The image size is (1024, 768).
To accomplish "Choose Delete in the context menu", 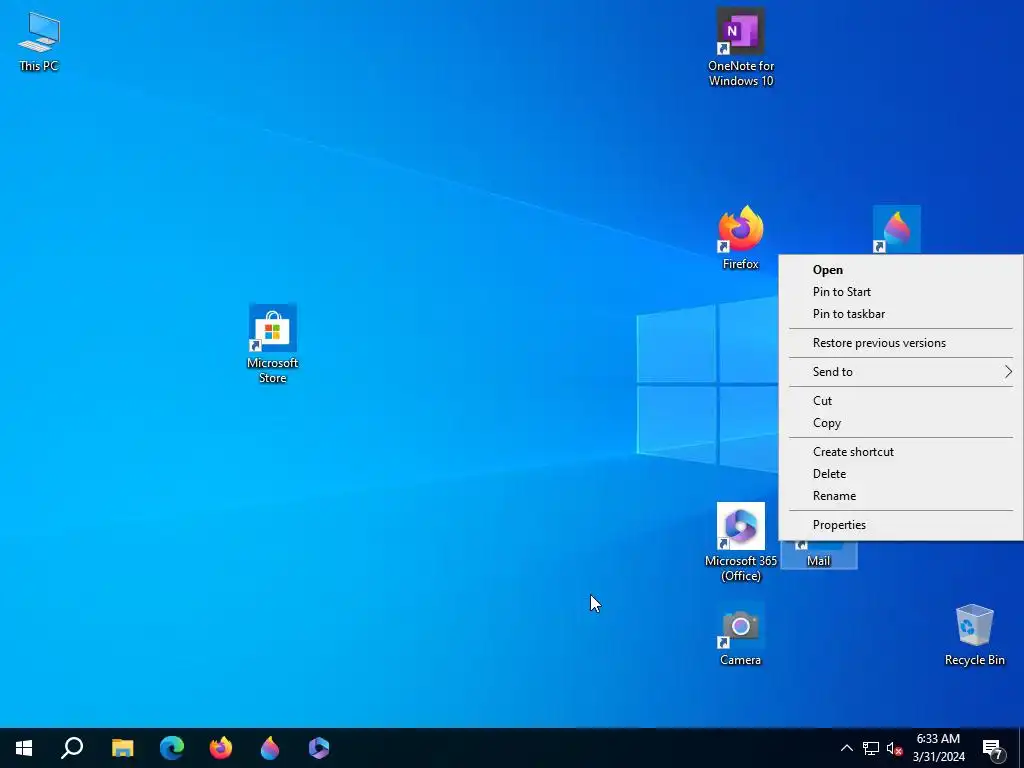I will [901, 473].
